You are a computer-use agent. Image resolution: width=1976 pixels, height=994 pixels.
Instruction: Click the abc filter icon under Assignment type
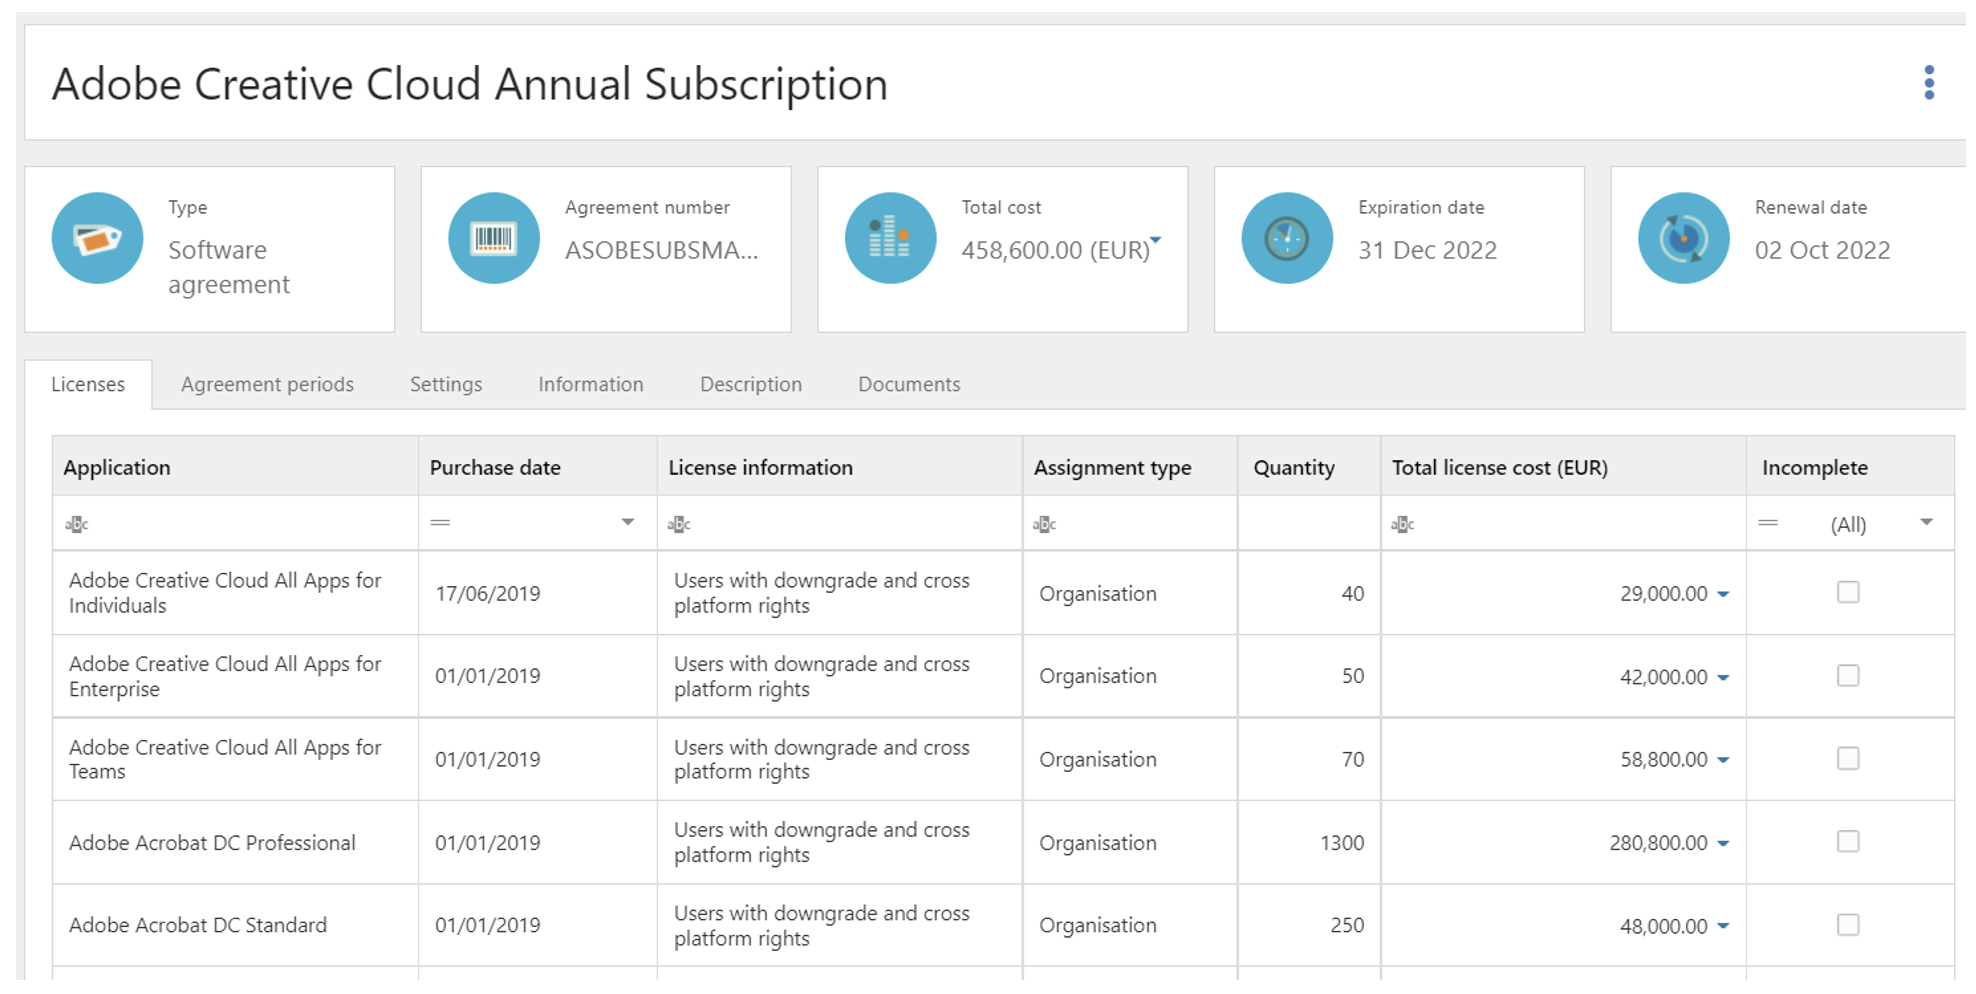pyautogui.click(x=1045, y=524)
